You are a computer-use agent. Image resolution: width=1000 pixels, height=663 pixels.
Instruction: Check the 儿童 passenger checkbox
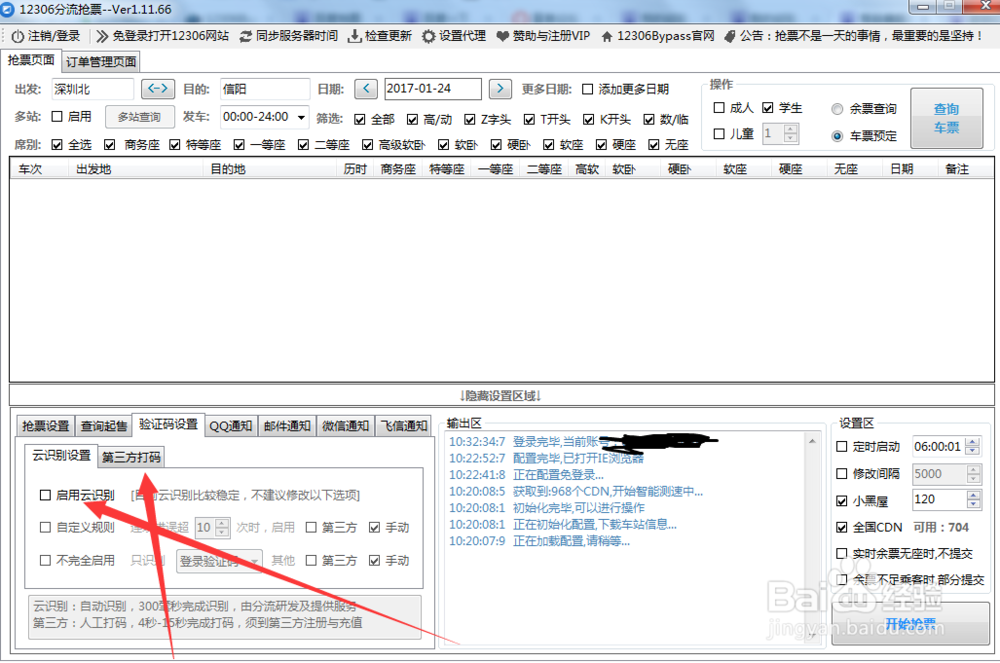[x=719, y=134]
